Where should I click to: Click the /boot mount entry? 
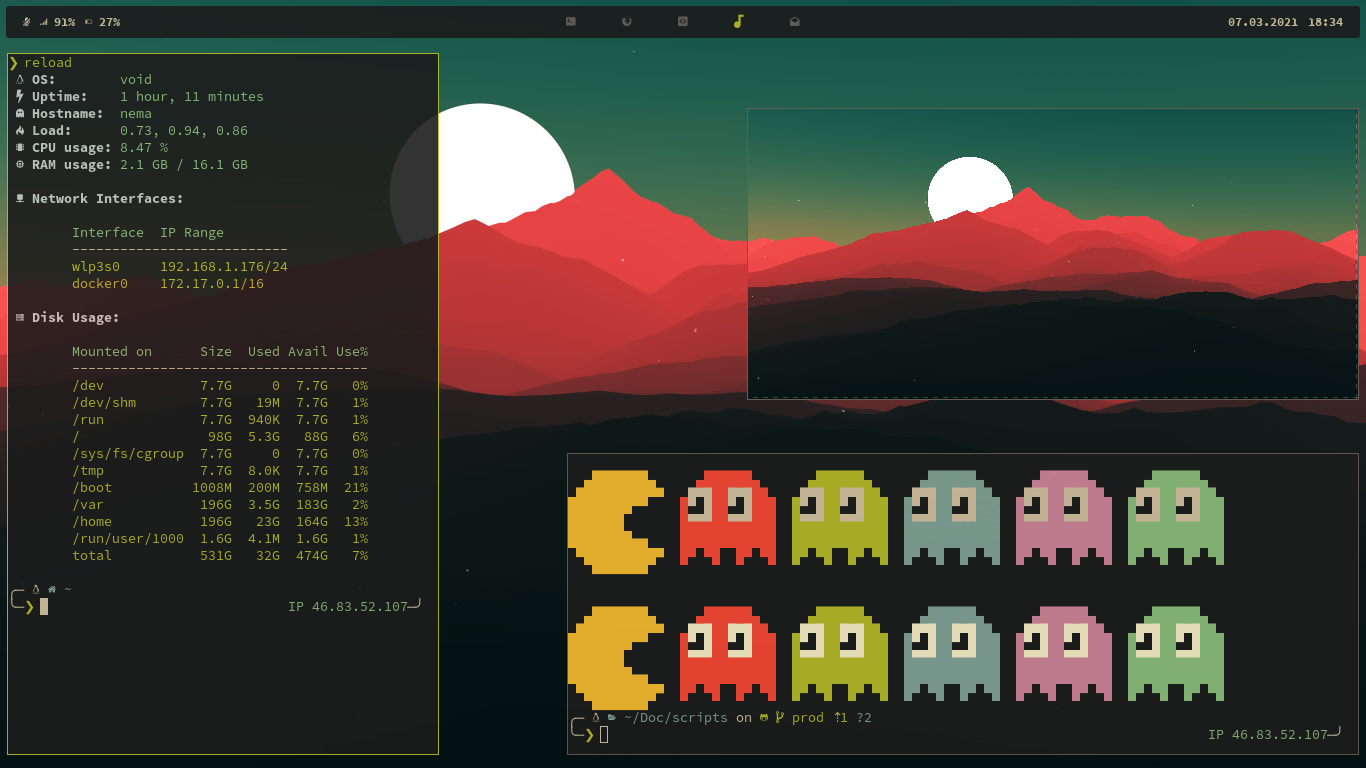pyautogui.click(x=92, y=487)
